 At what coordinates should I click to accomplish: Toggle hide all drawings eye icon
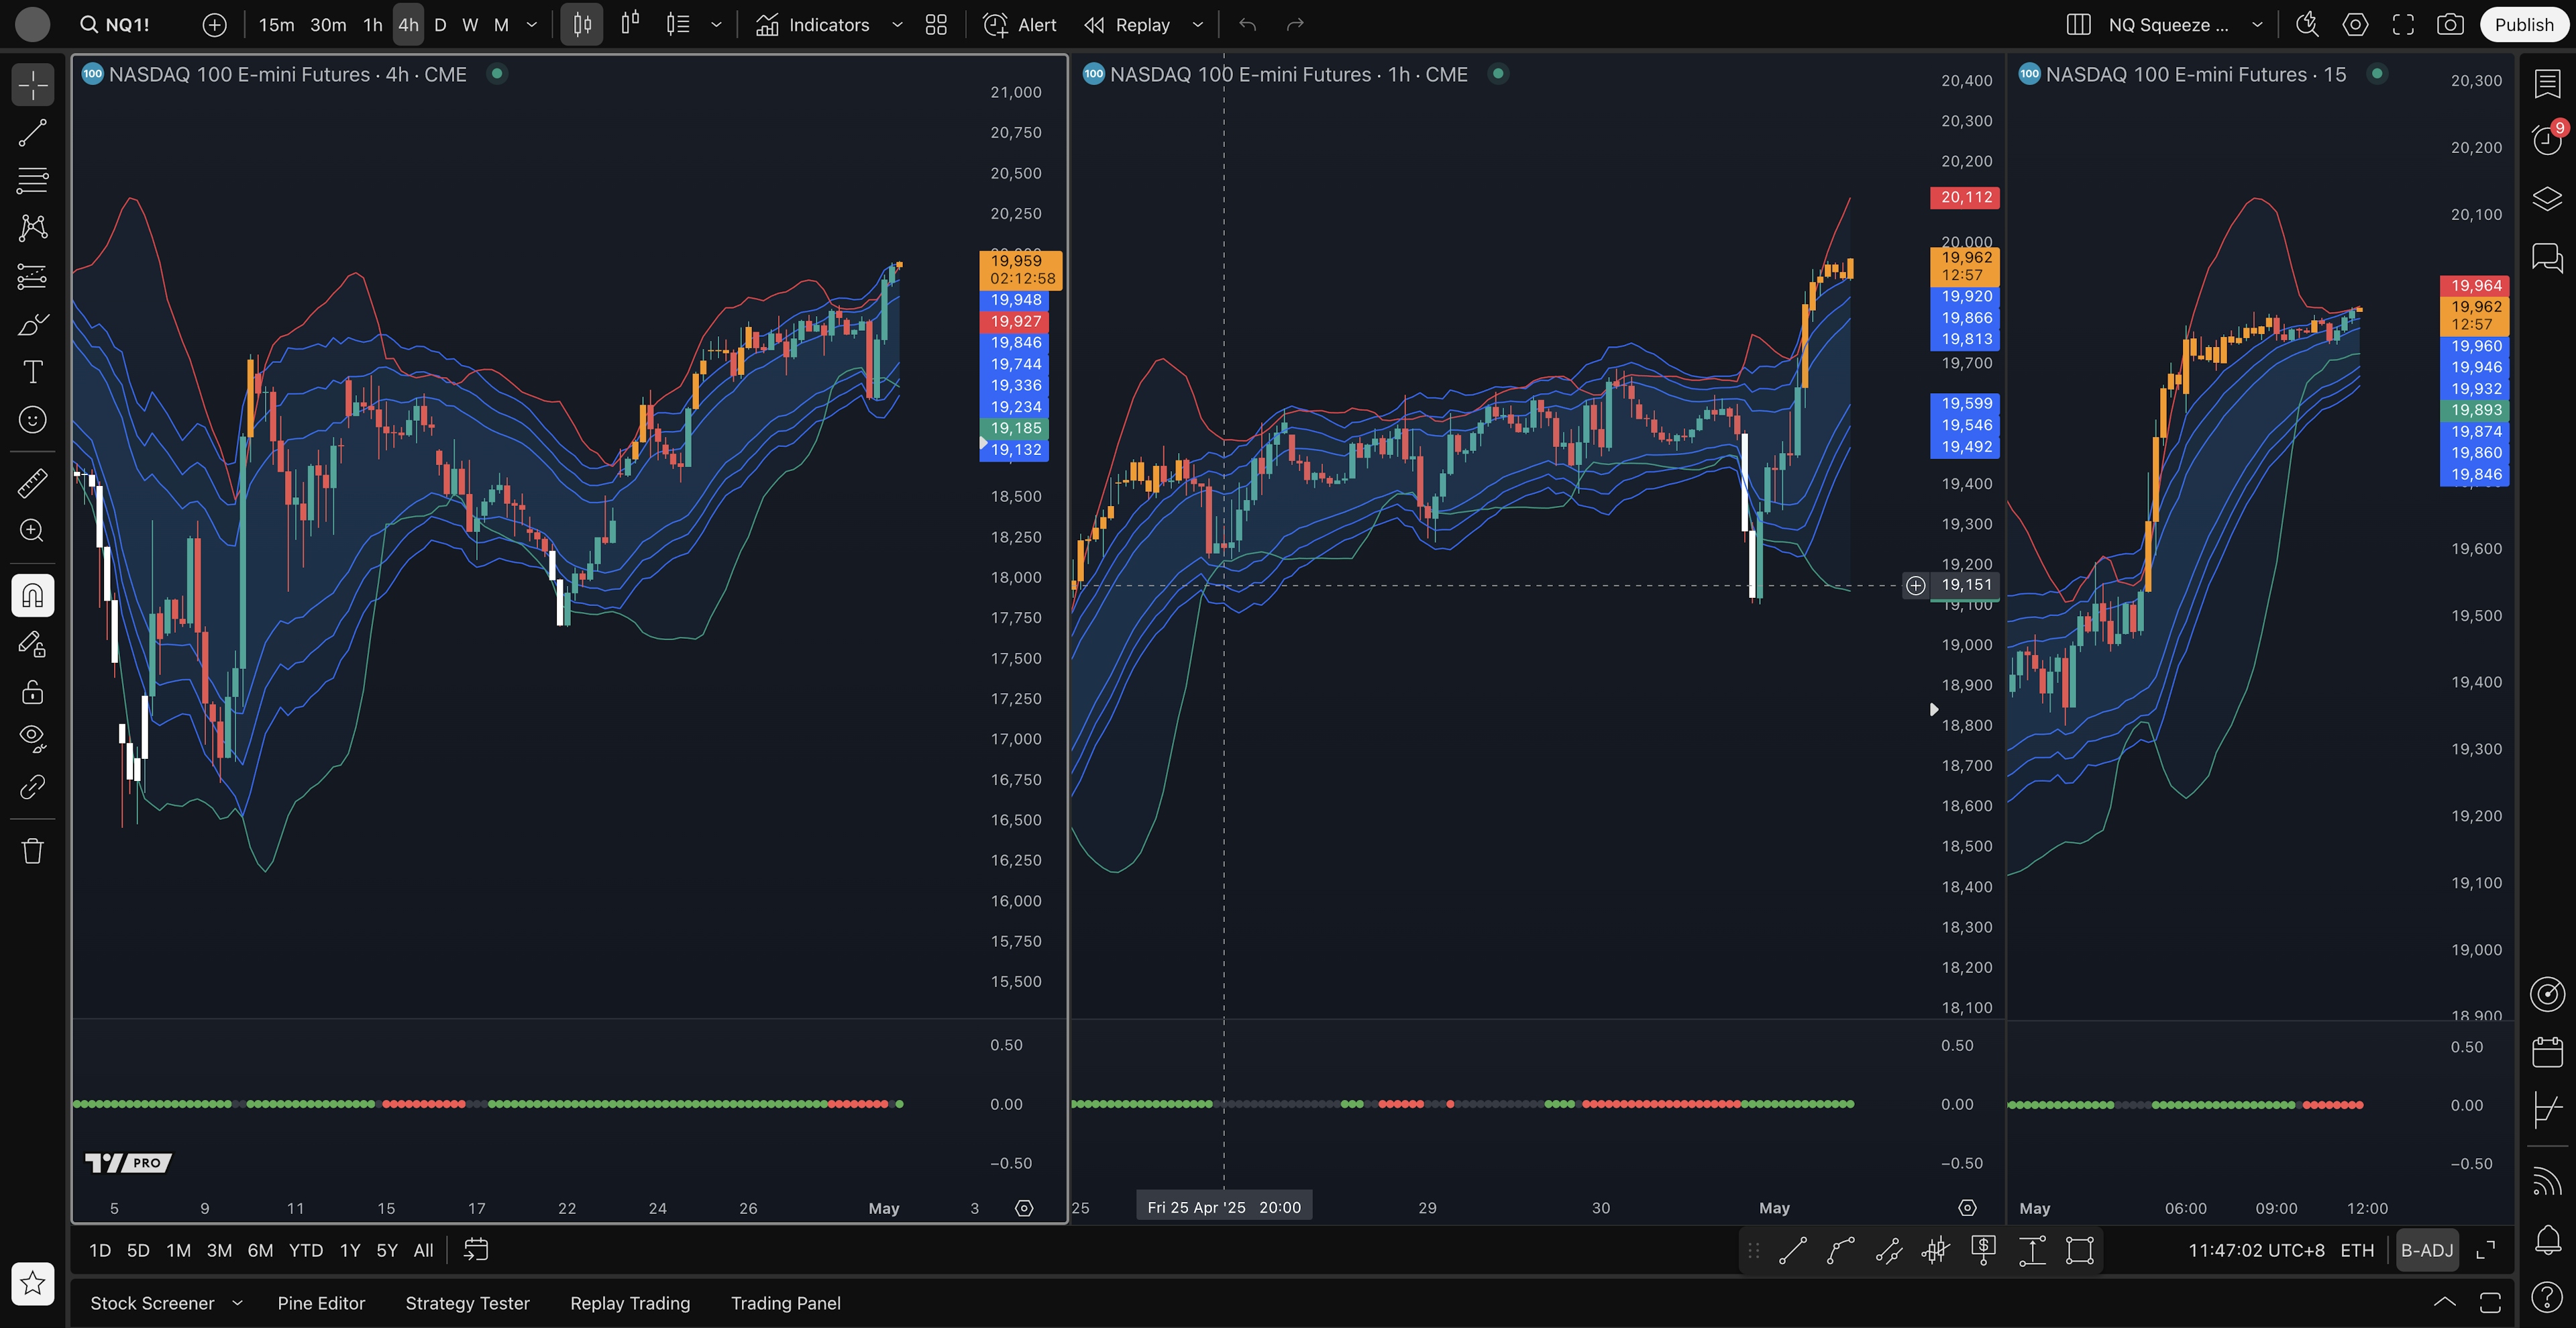[32, 738]
